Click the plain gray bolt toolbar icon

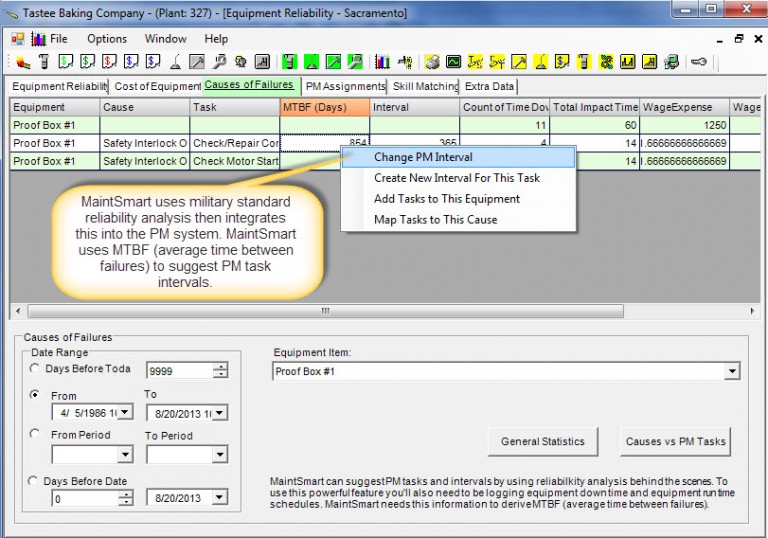pos(44,62)
